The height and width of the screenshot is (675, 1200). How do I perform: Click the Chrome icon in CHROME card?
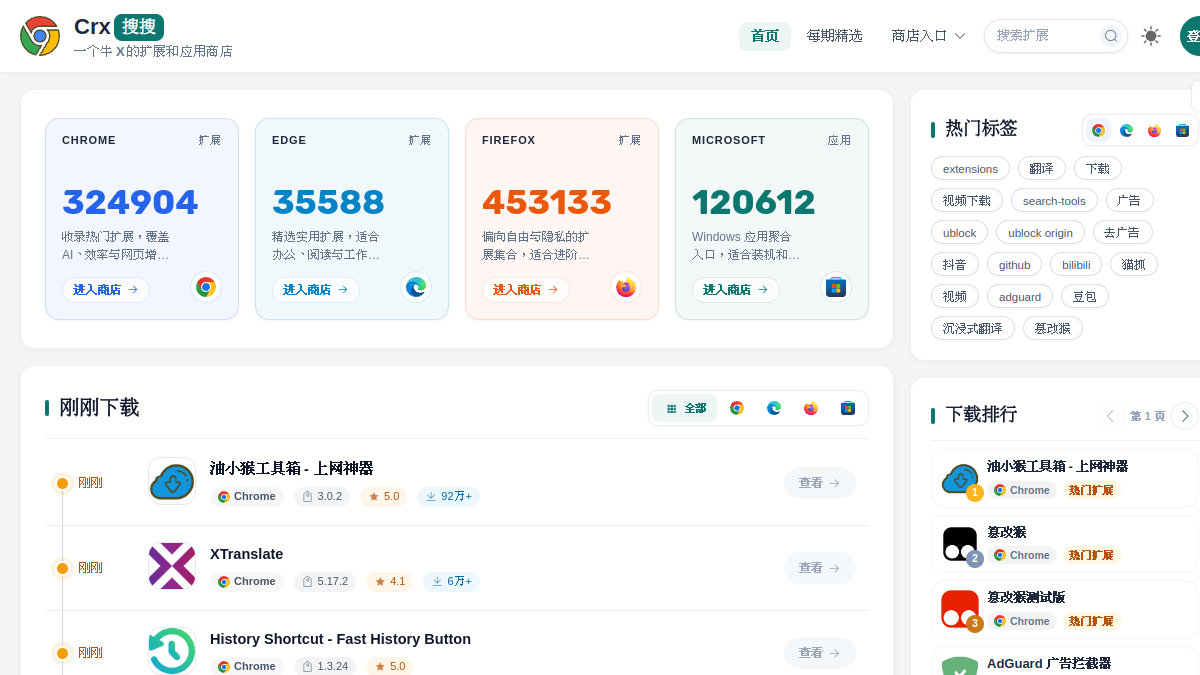point(206,288)
